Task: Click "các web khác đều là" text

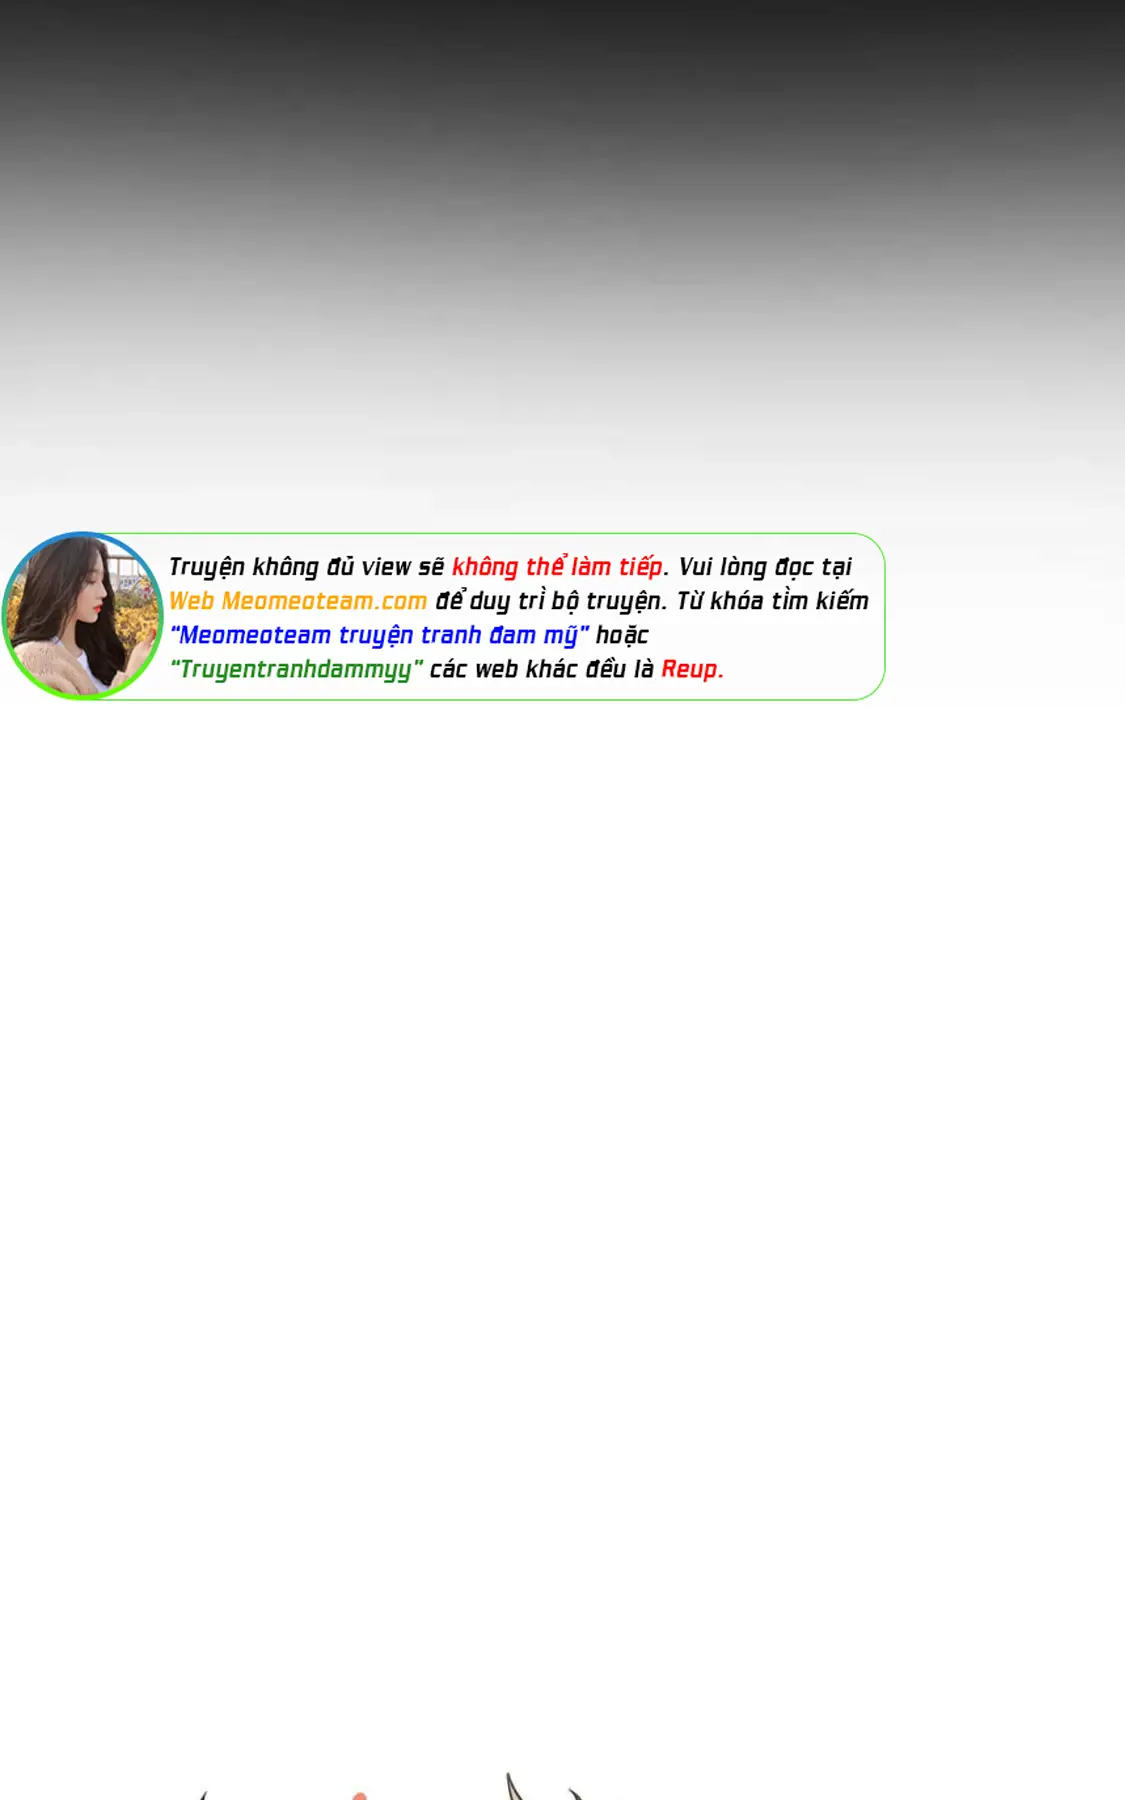Action: tap(541, 669)
